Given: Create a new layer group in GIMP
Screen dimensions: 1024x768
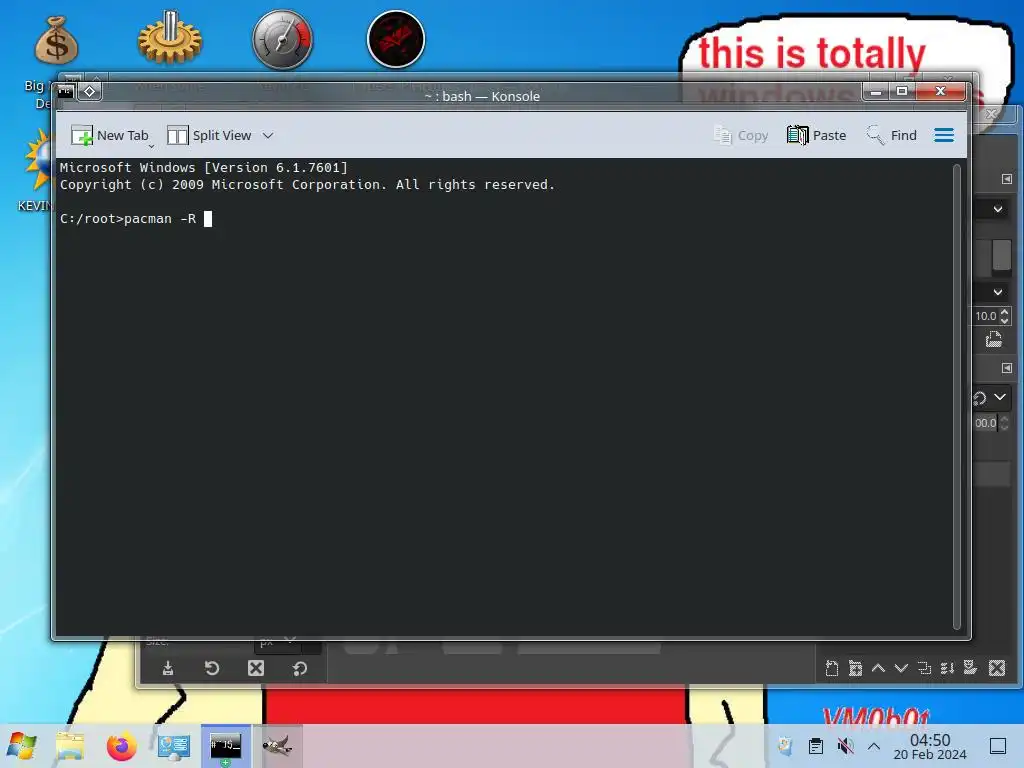Looking at the screenshot, I should click(x=855, y=668).
